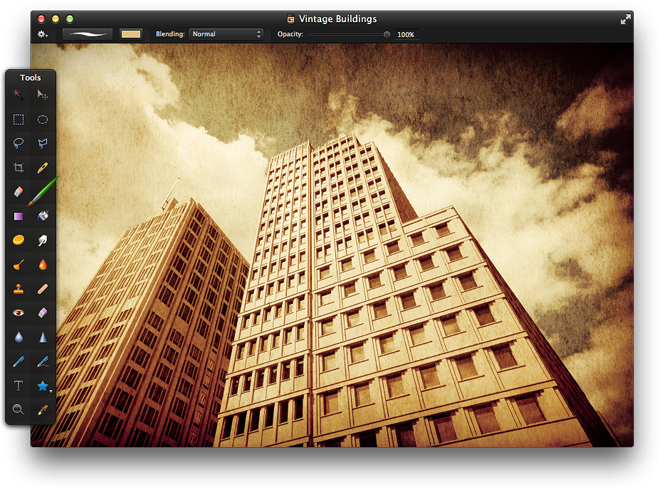The height and width of the screenshot is (489, 660).
Task: Click the document icon beside Vintage Buildings
Action: (290, 19)
